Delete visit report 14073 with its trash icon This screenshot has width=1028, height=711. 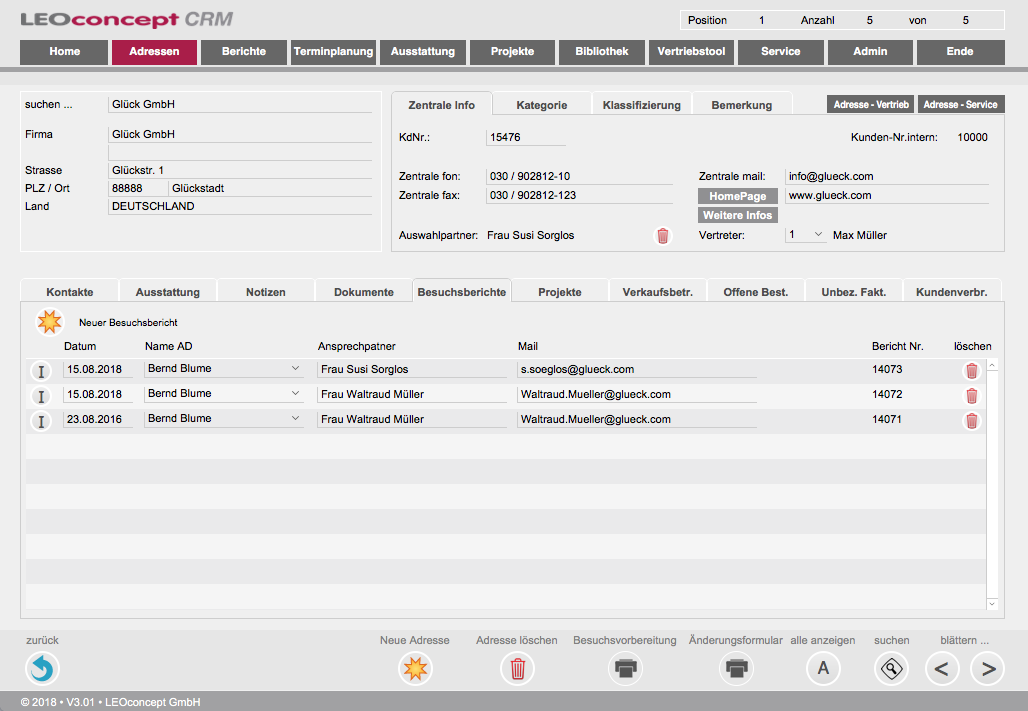971,370
